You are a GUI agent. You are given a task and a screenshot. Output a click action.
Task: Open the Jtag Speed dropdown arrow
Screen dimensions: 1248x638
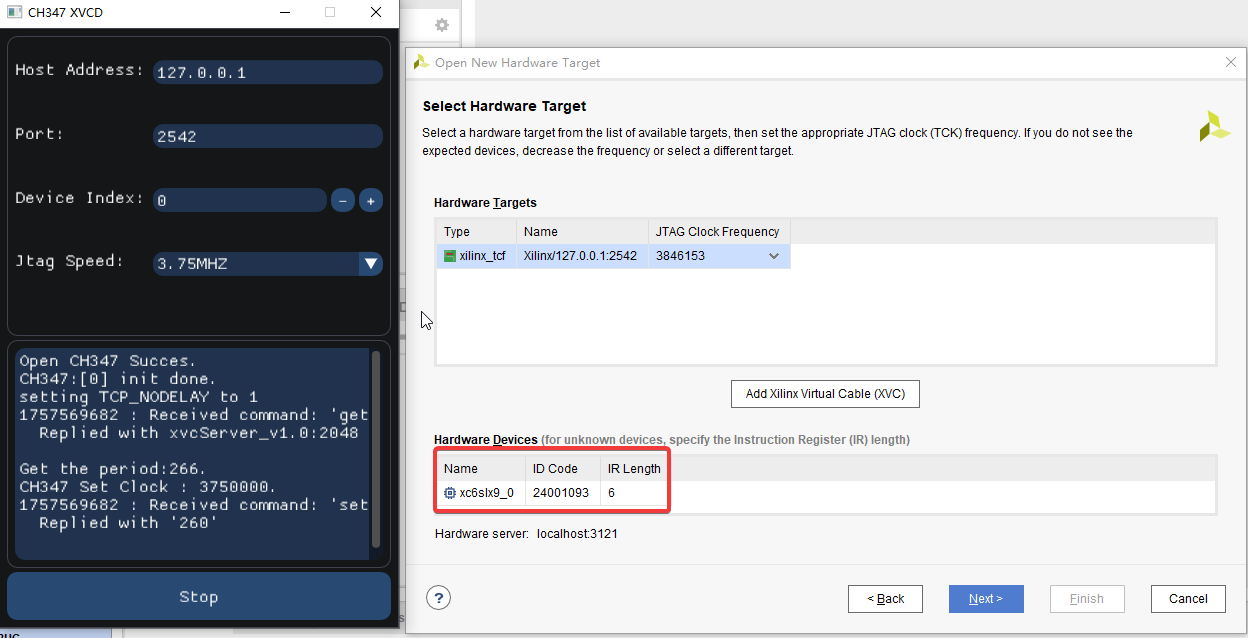click(x=371, y=264)
